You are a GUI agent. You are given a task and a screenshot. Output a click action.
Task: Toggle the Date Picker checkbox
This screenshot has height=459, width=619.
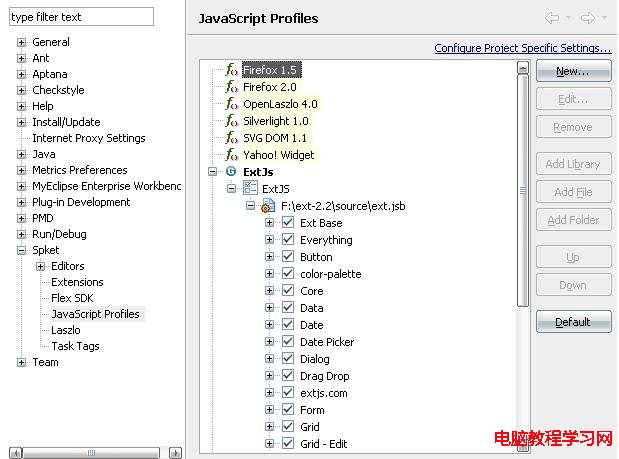click(x=288, y=341)
